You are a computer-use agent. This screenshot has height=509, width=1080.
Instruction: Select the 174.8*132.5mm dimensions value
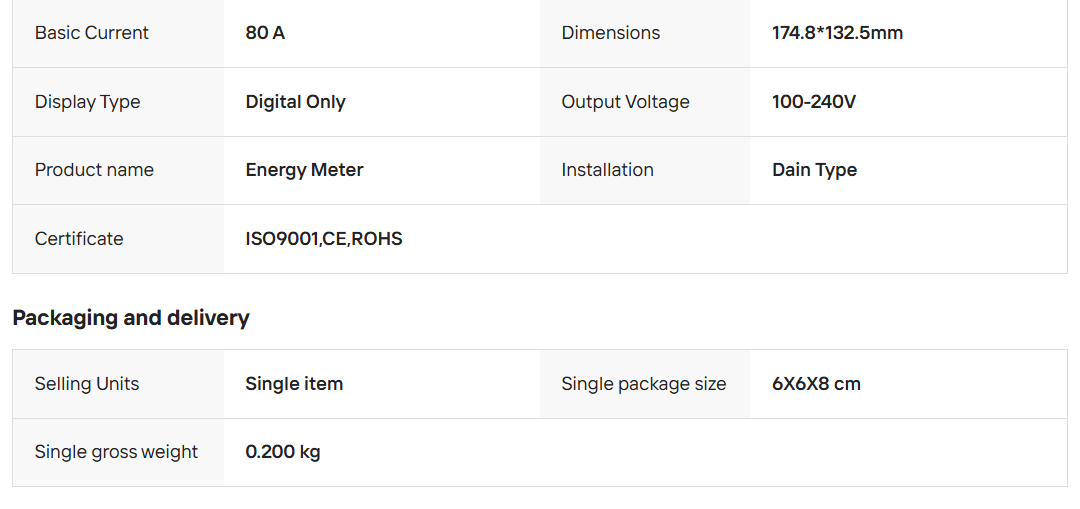pos(837,33)
